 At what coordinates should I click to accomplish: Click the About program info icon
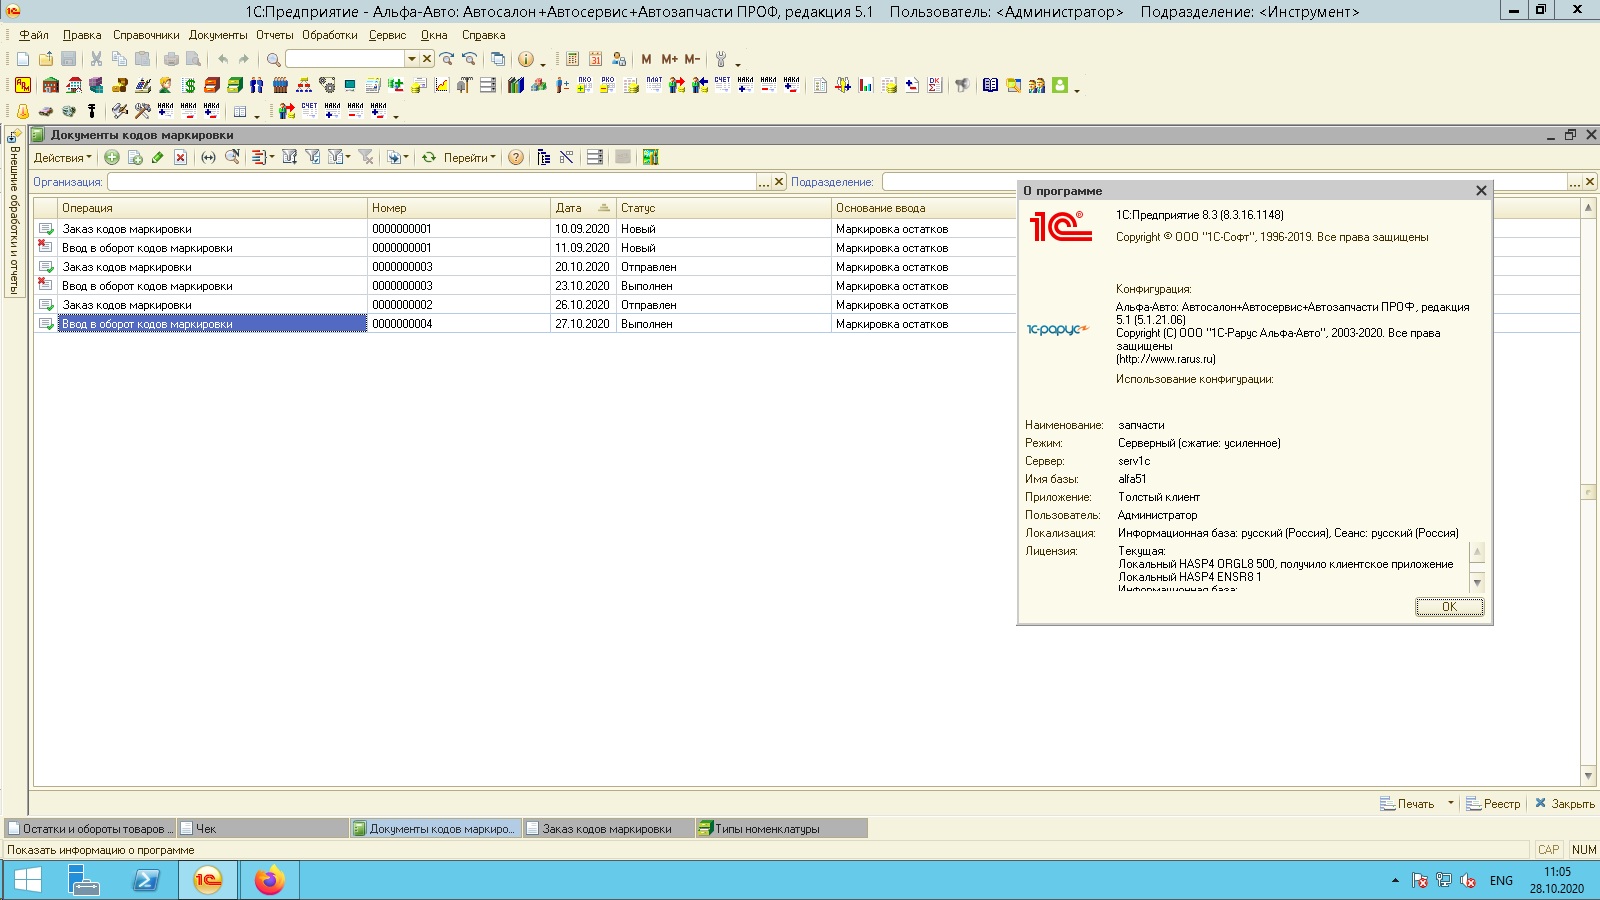pos(525,59)
